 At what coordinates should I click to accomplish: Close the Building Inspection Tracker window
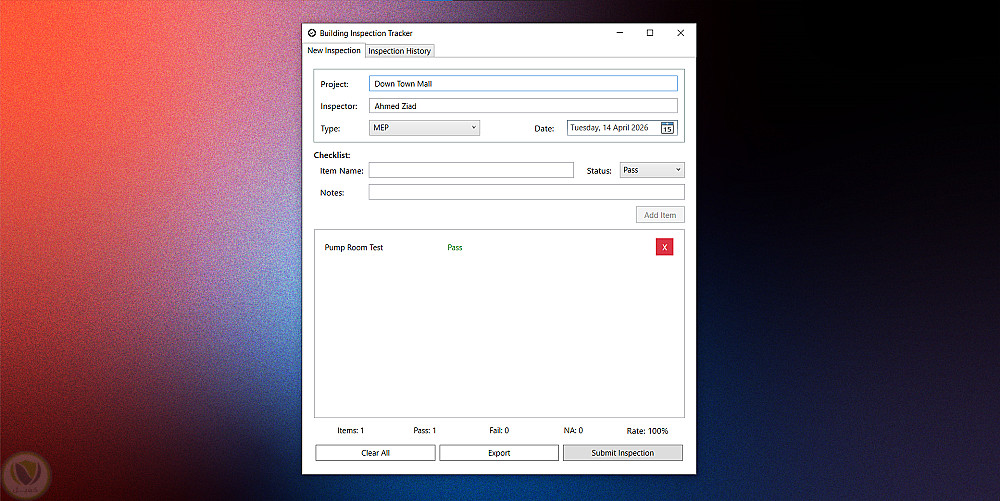pyautogui.click(x=680, y=33)
